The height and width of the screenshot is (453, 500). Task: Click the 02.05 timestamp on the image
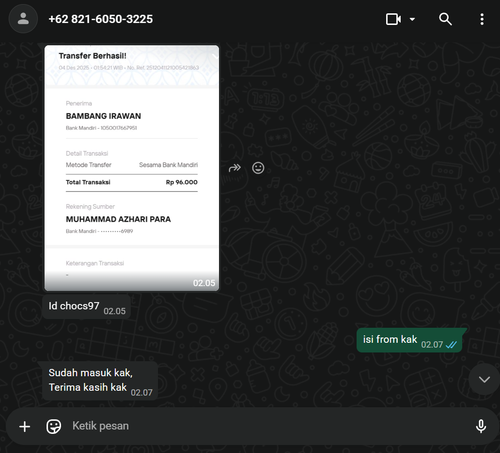click(x=204, y=283)
